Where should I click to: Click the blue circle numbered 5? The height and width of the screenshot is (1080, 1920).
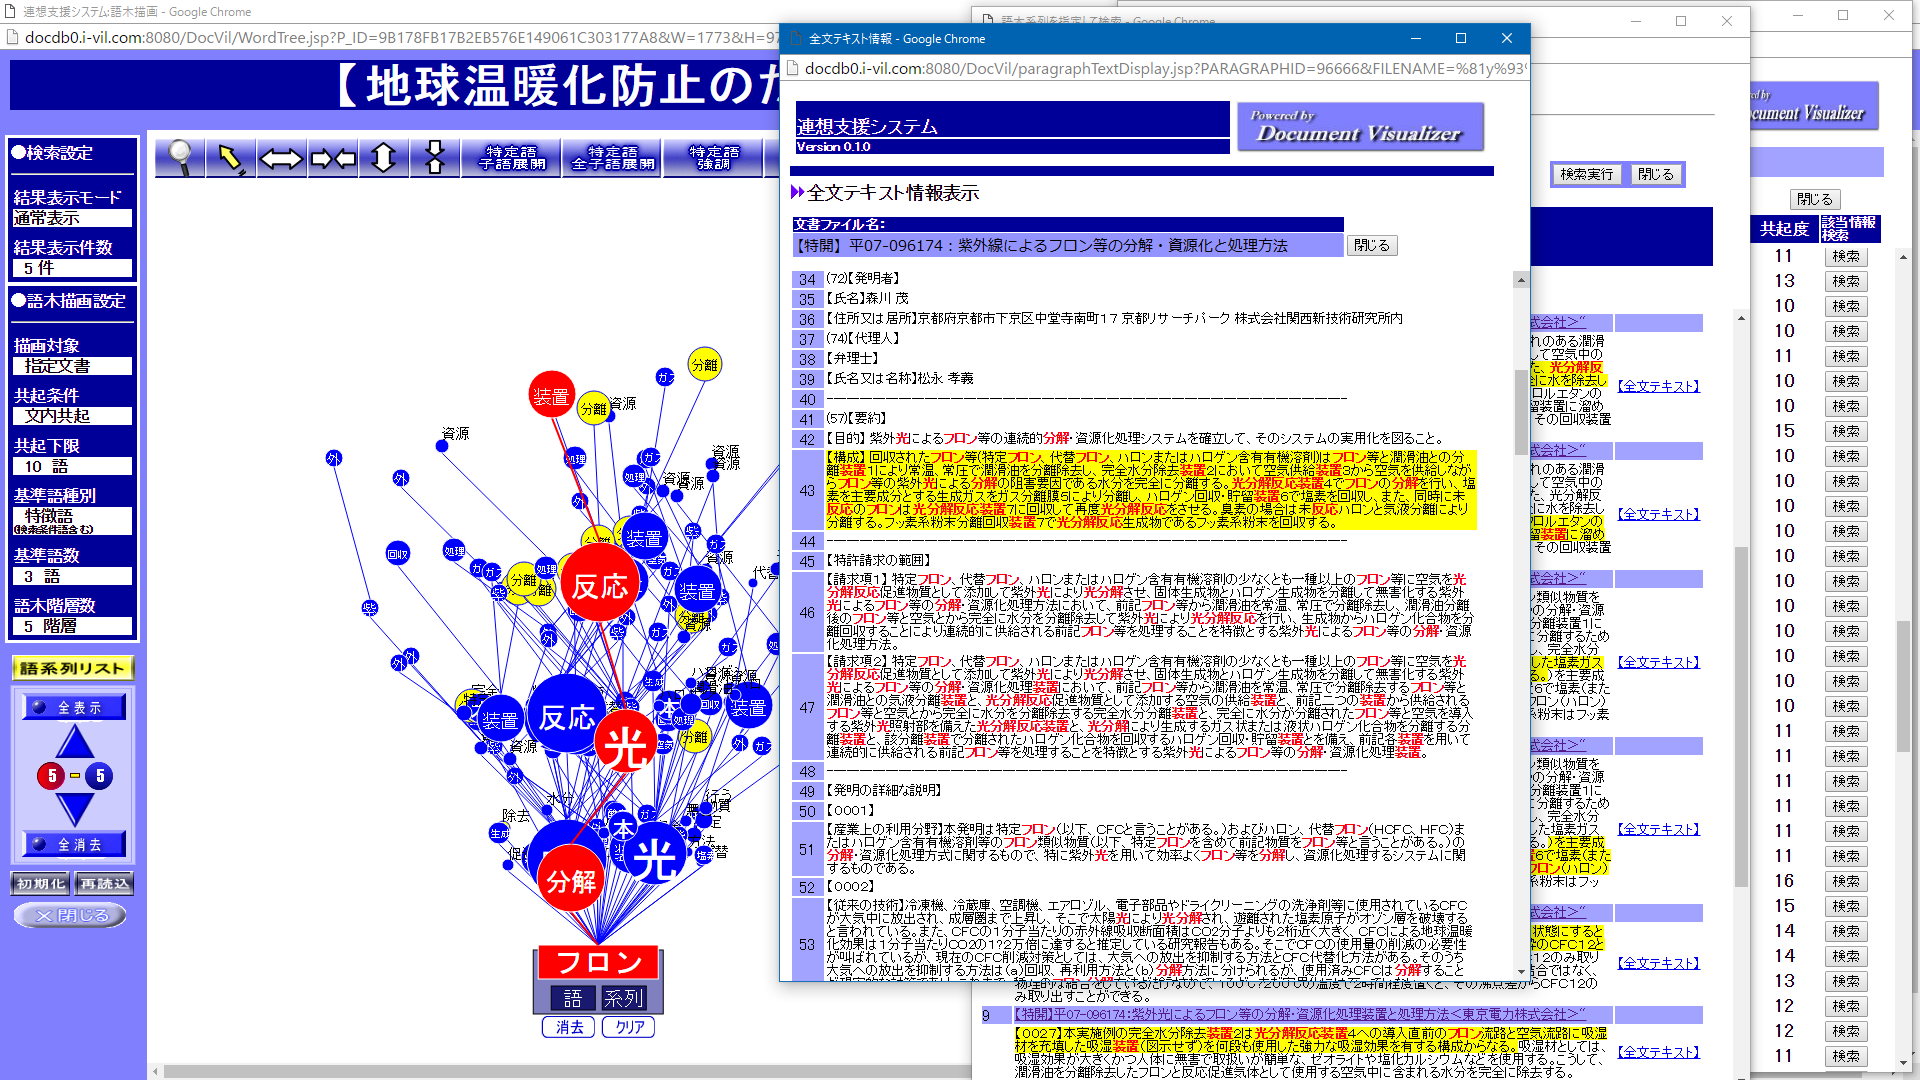[x=99, y=775]
